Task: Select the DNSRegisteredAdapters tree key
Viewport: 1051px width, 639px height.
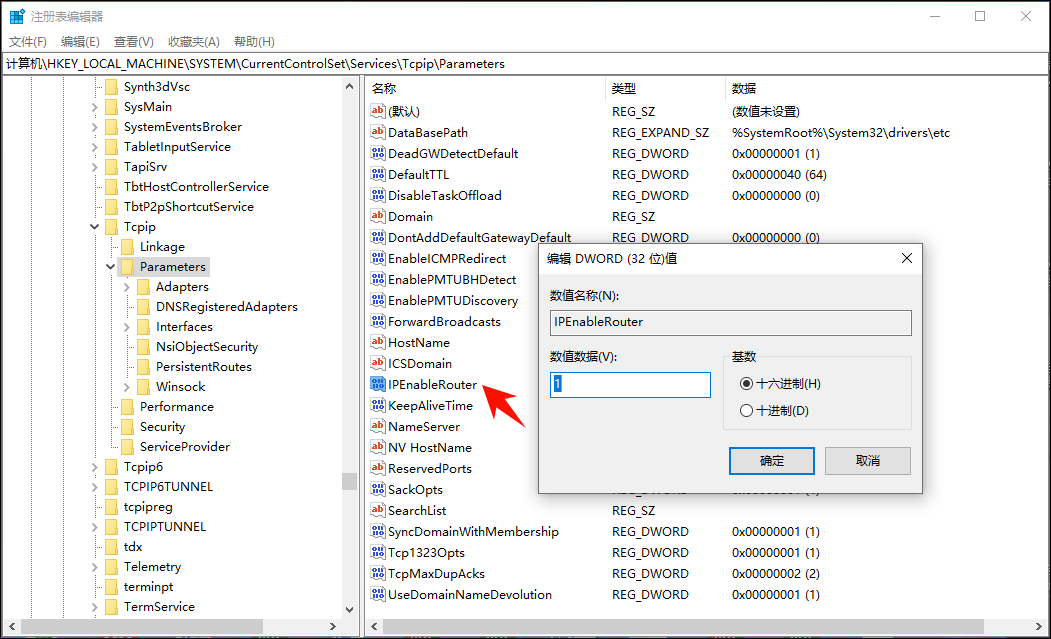Action: (x=227, y=306)
